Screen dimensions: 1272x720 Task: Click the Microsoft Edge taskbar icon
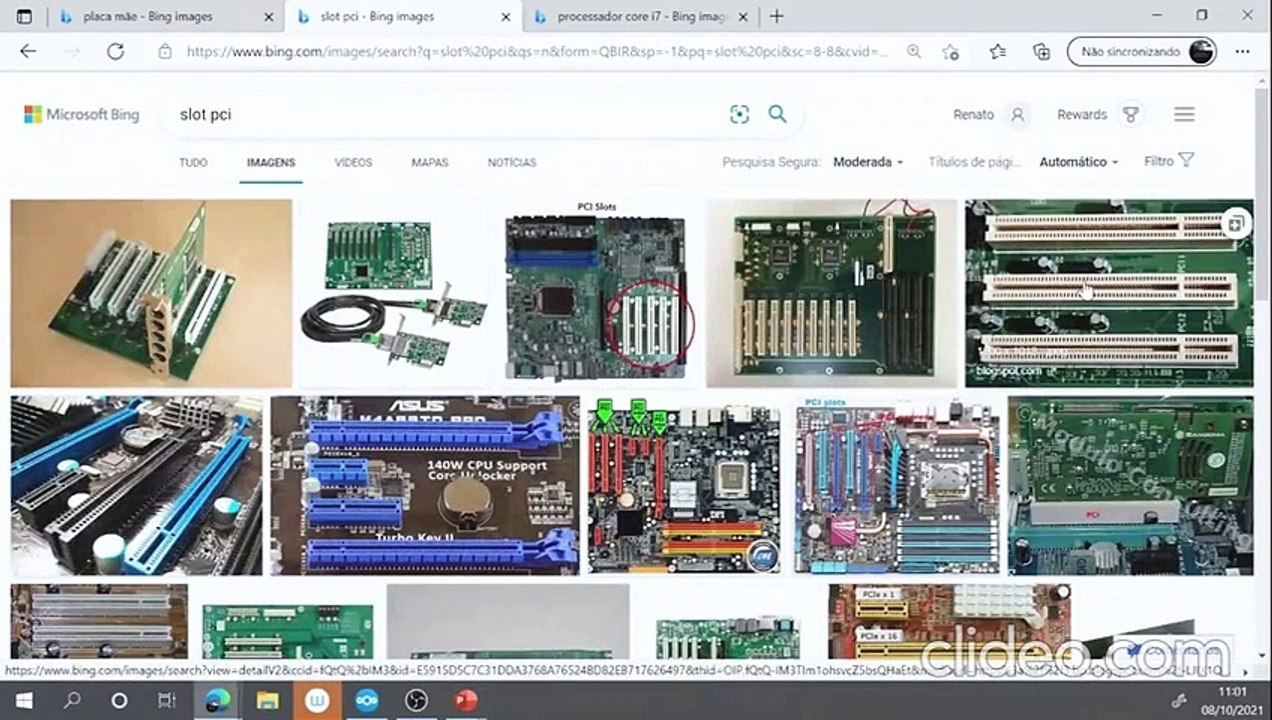pos(217,701)
